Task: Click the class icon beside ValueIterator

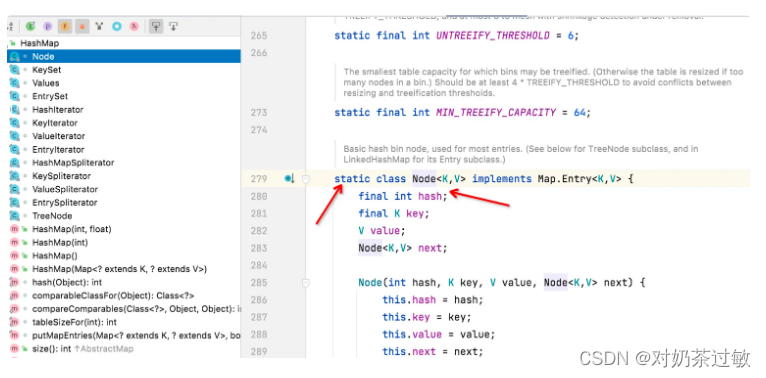Action: pyautogui.click(x=15, y=136)
